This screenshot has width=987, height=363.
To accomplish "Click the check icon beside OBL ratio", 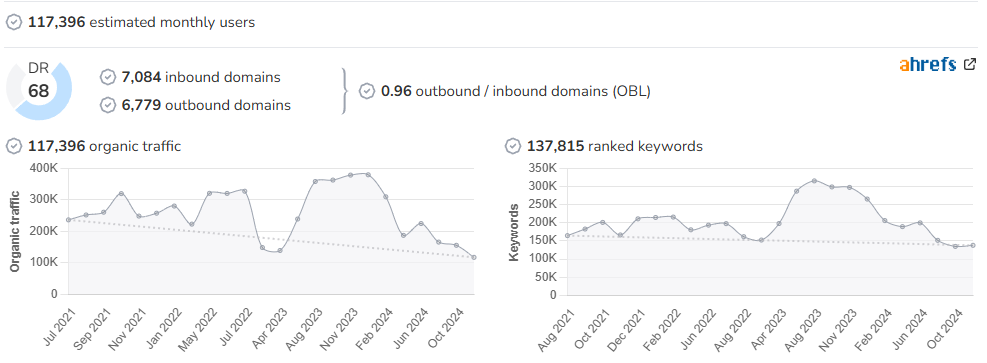I will [367, 91].
